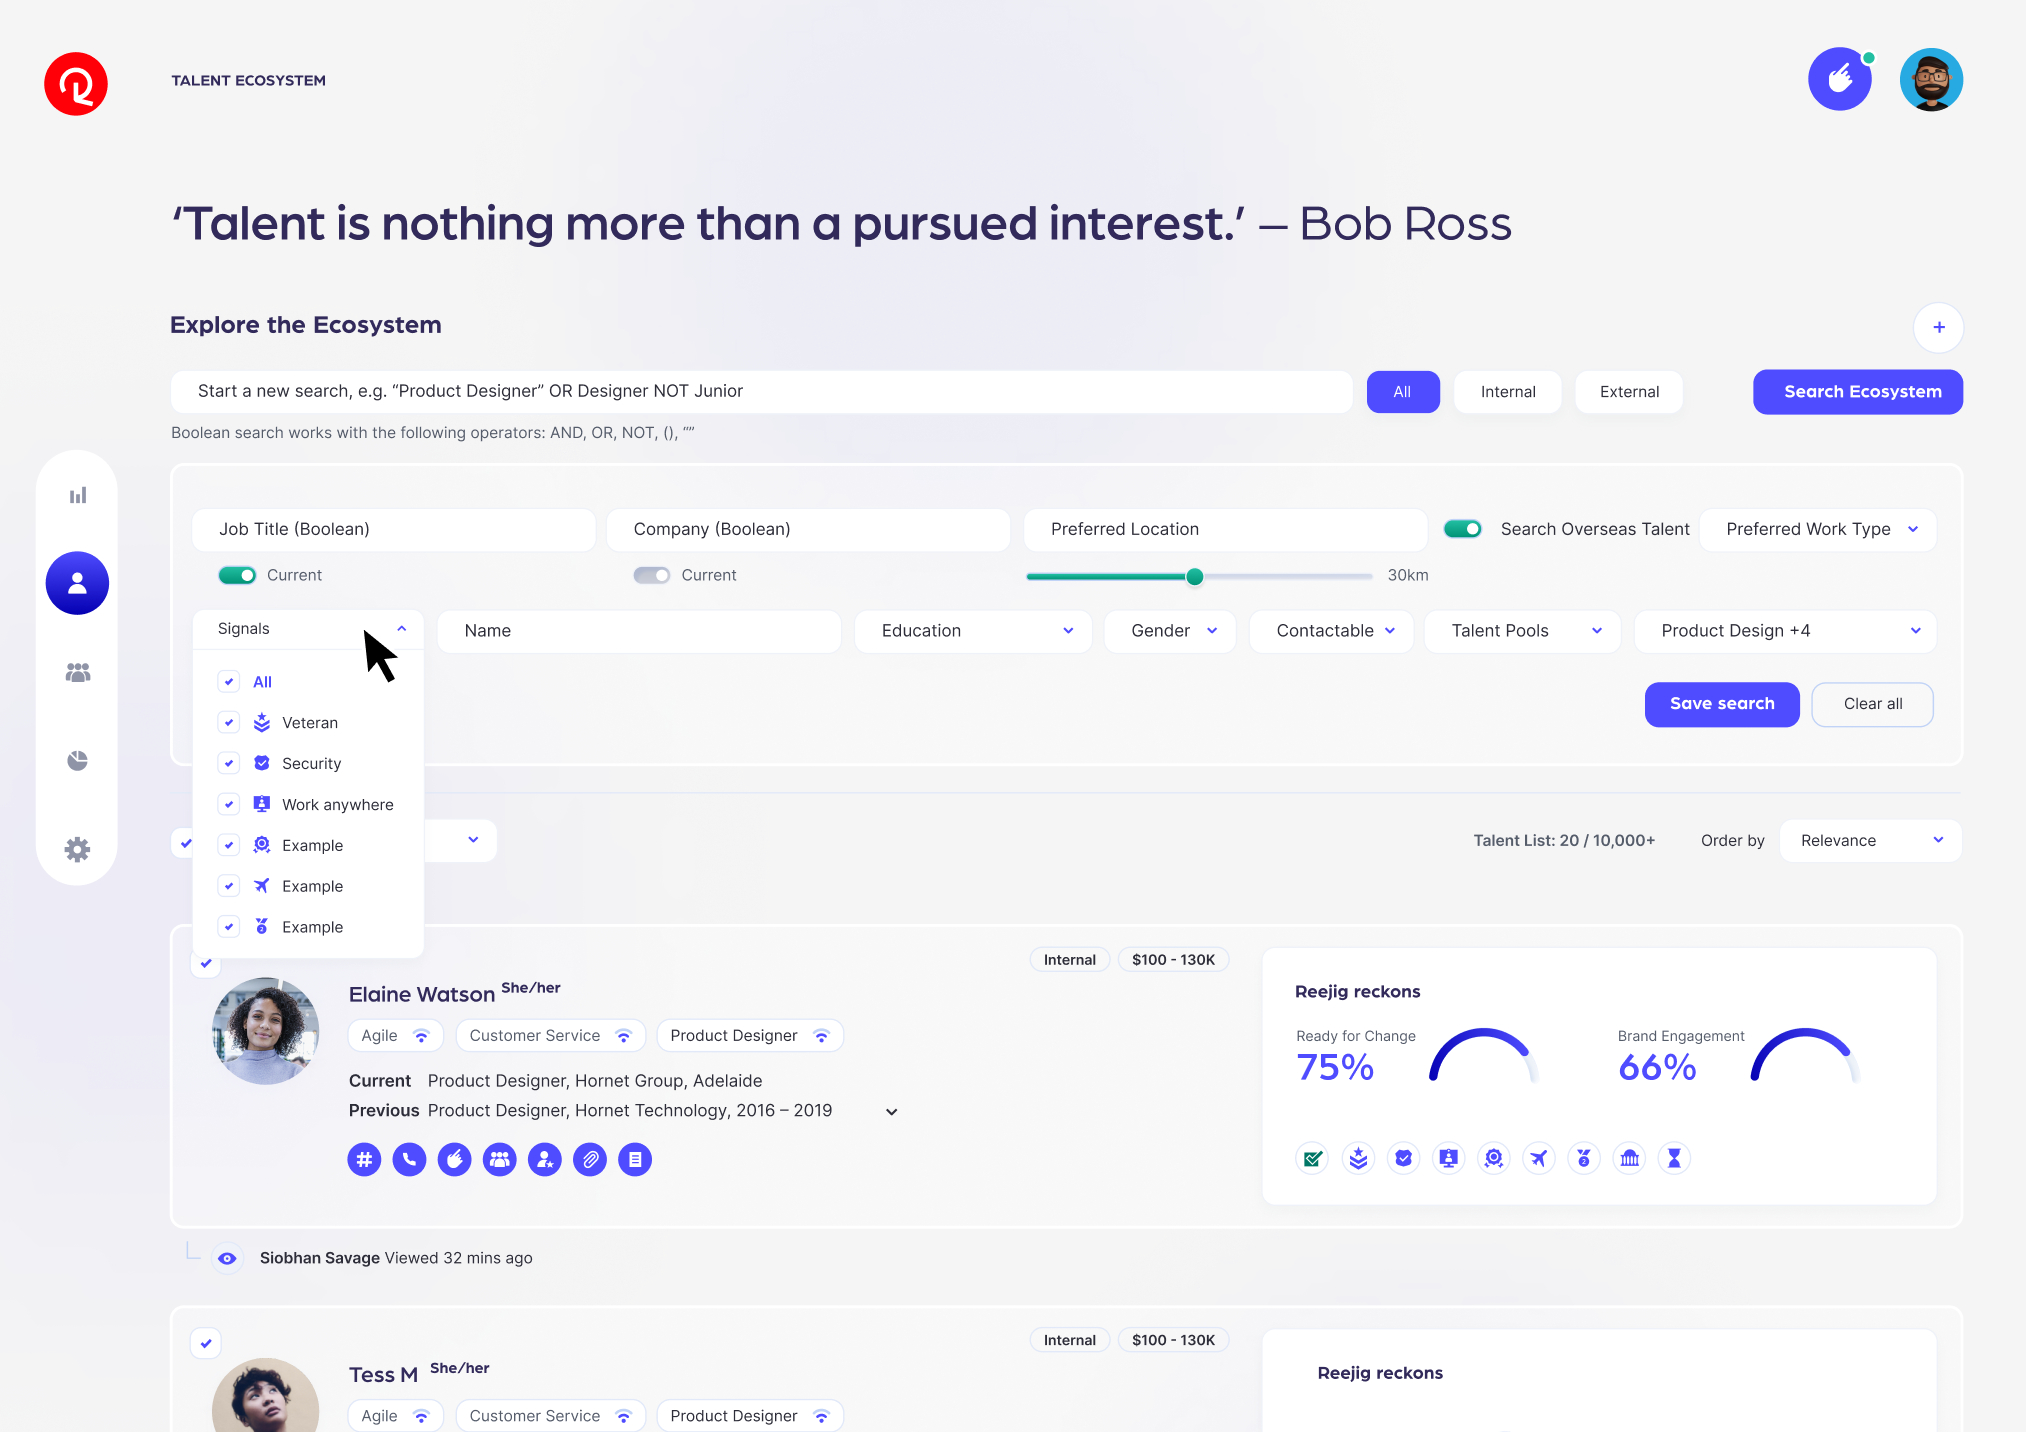Viewport: 2026px width, 1432px height.
Task: Click the hourglass signal icon in Reejig reckons
Action: (1674, 1158)
